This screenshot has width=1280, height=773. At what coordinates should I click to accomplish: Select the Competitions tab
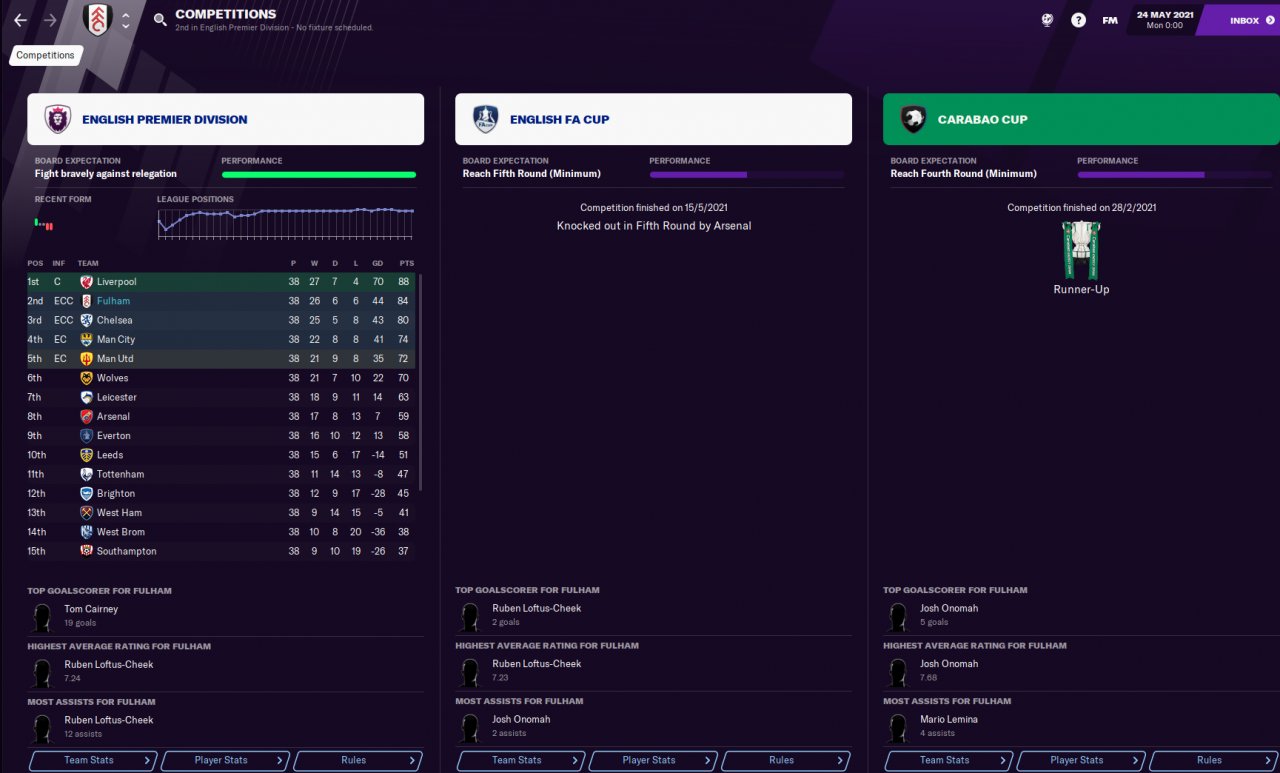click(45, 55)
